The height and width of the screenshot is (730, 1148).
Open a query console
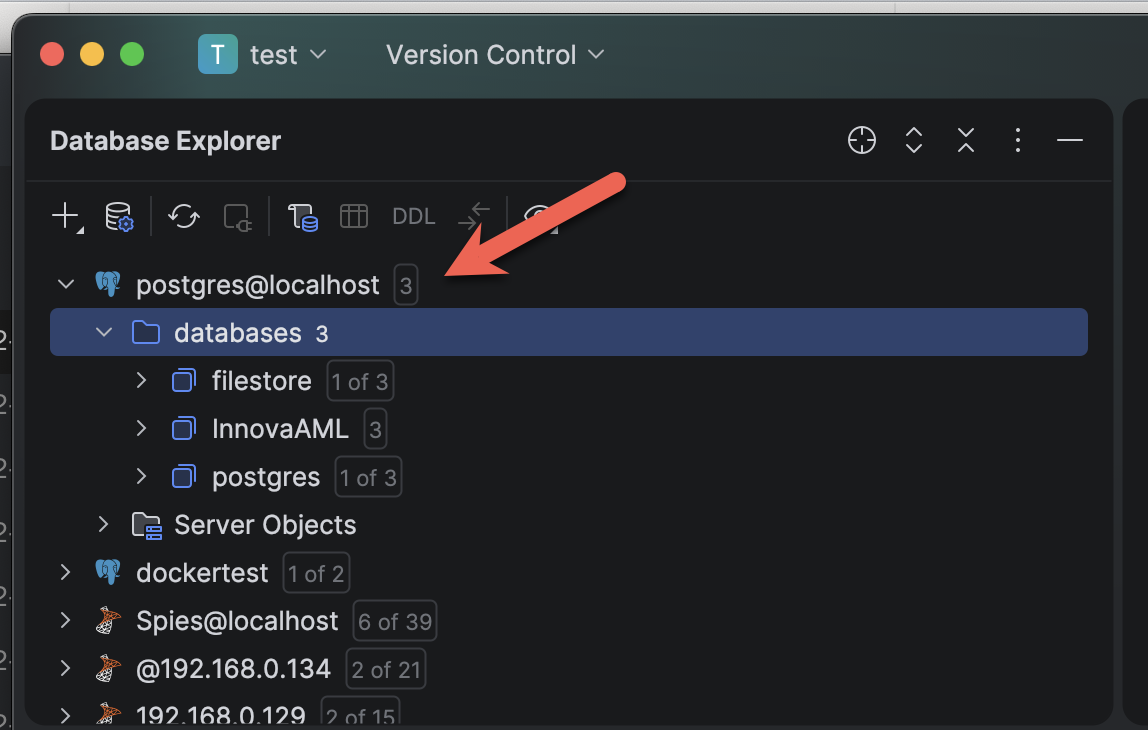[302, 216]
